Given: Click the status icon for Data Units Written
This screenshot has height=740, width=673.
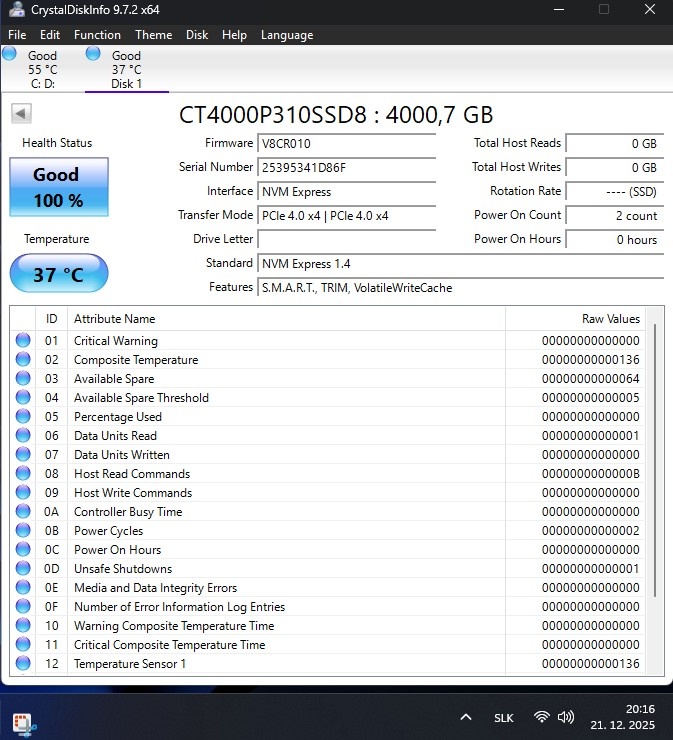Looking at the screenshot, I should click(23, 454).
